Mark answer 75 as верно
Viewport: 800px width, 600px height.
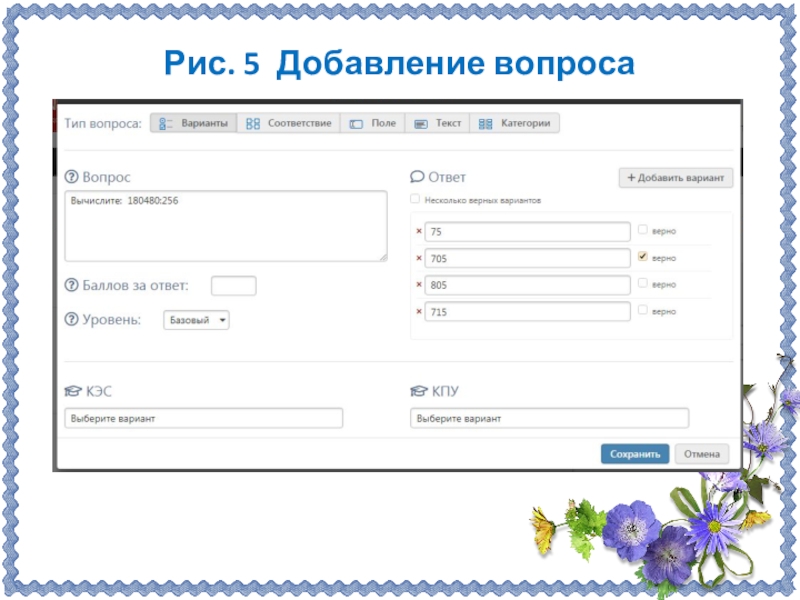click(642, 230)
